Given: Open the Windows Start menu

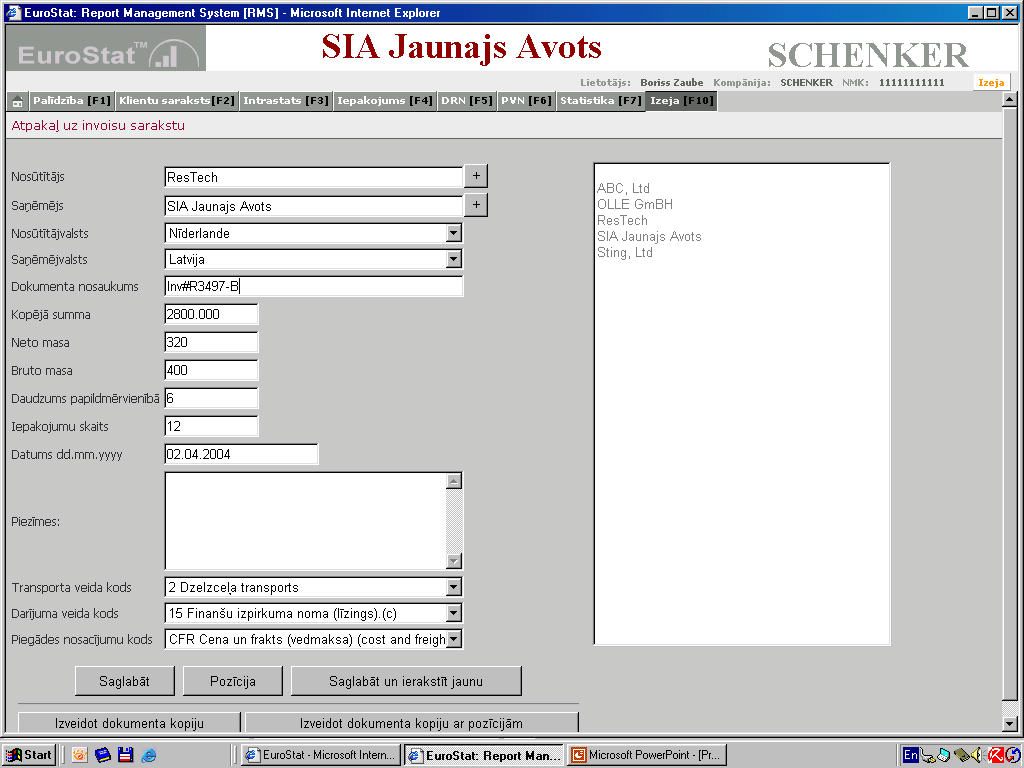Looking at the screenshot, I should (29, 755).
